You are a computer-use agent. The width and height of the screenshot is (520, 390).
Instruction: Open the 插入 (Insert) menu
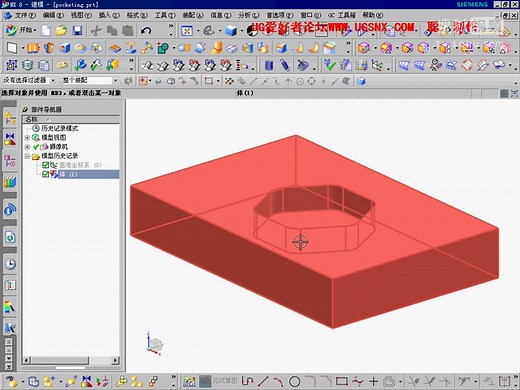point(109,15)
